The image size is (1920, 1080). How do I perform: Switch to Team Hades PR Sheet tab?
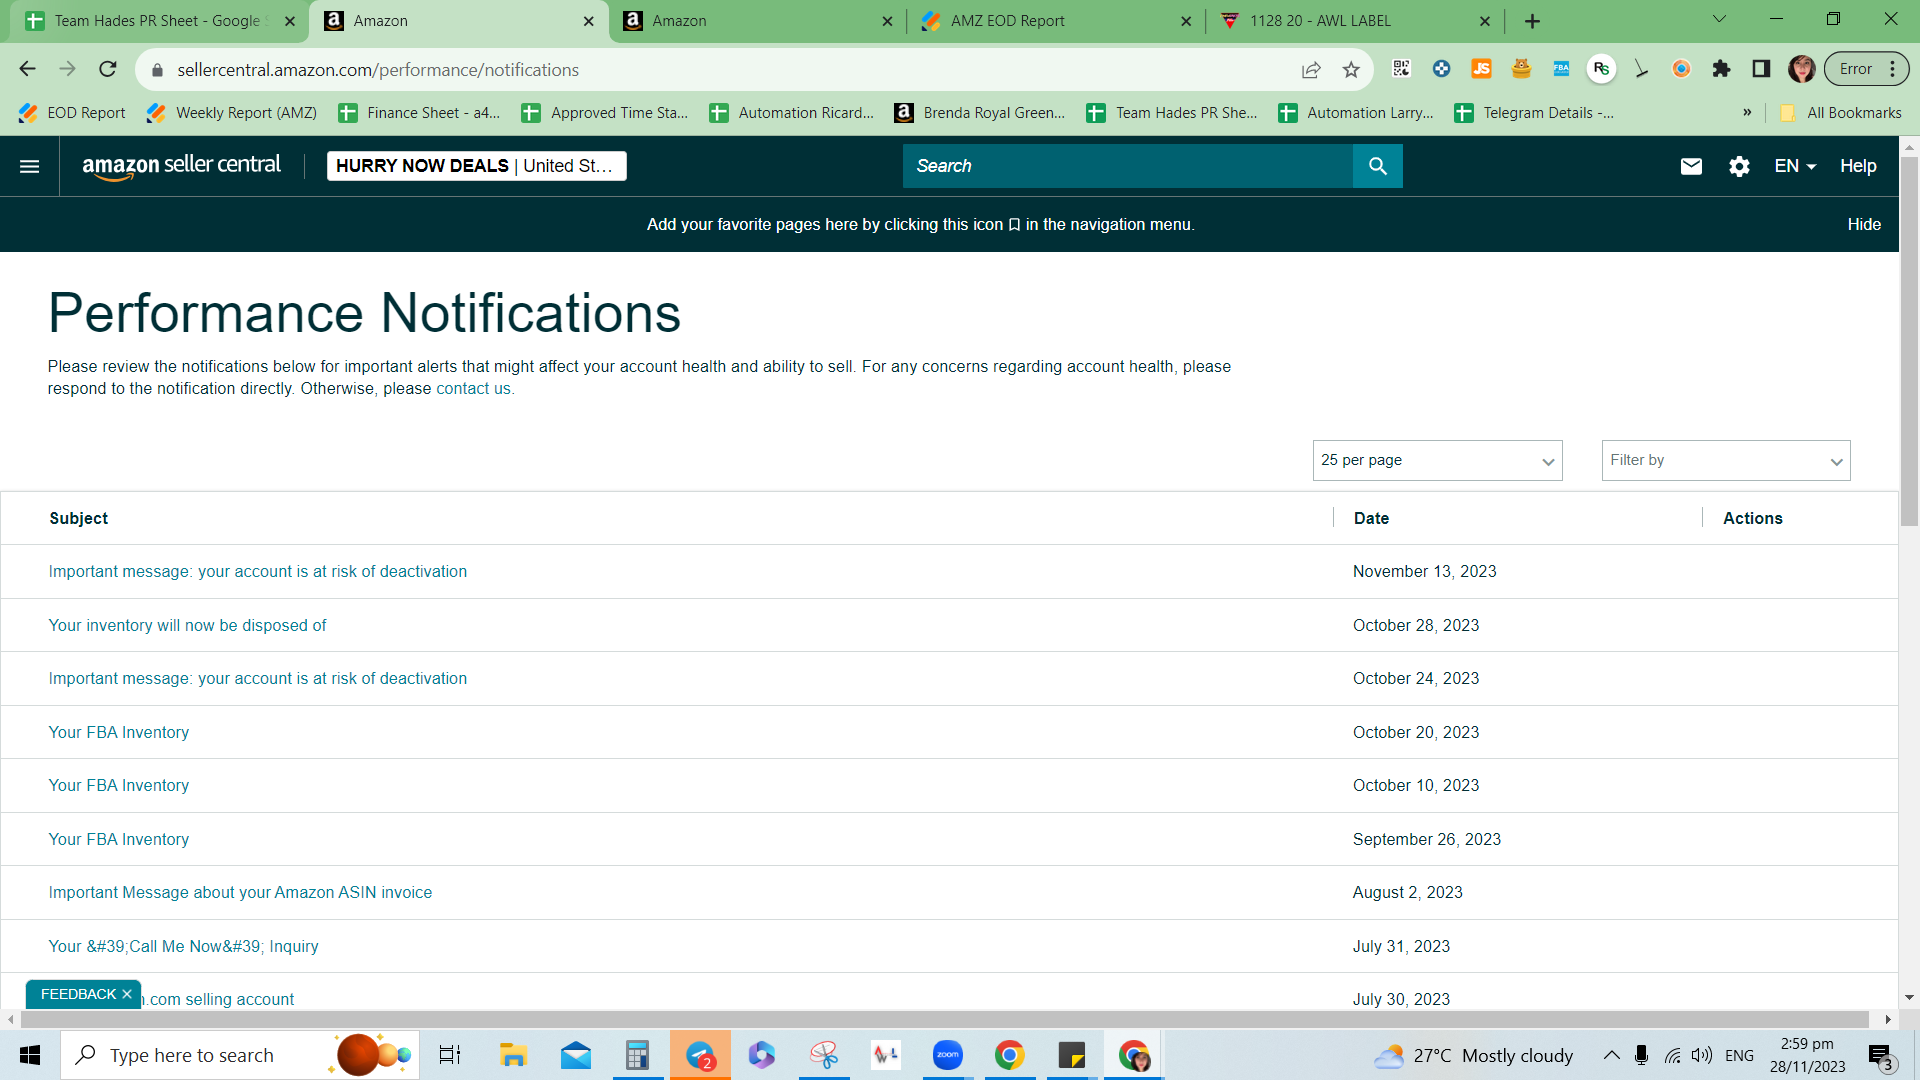pos(157,21)
